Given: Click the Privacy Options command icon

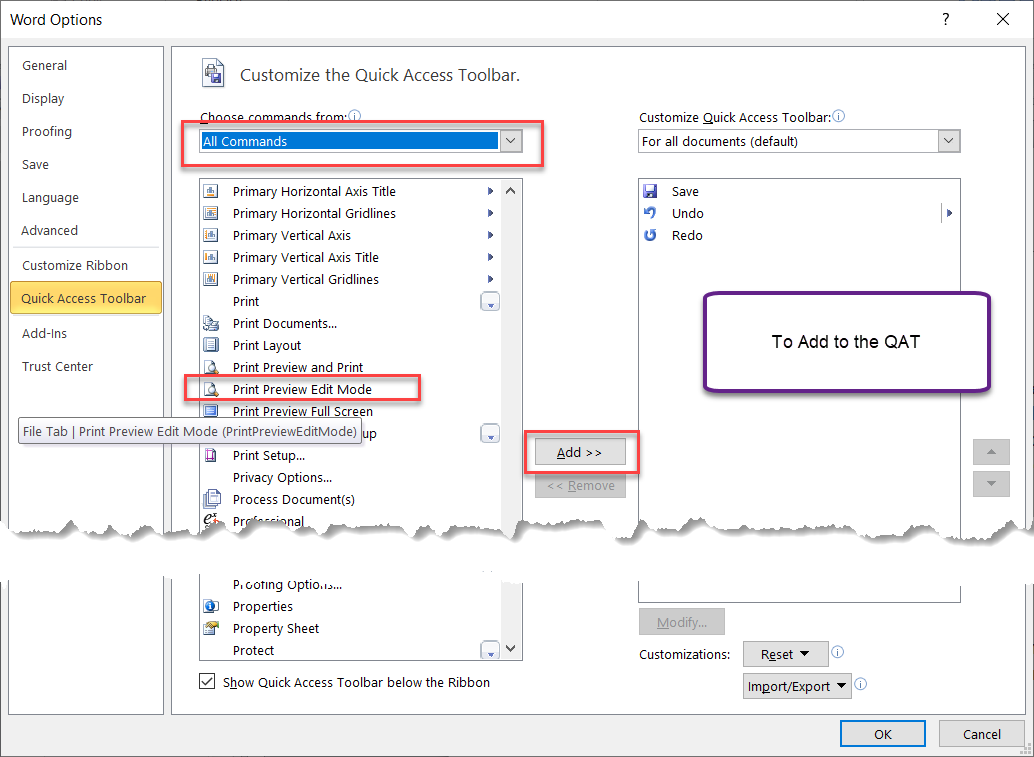Looking at the screenshot, I should point(212,477).
